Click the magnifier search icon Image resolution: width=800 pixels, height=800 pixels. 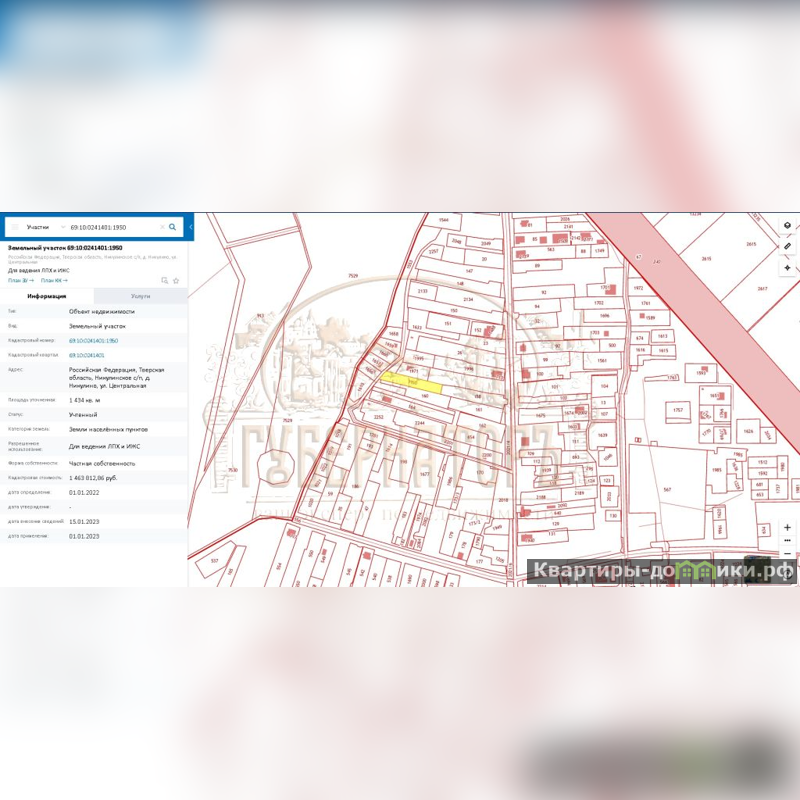tap(173, 227)
